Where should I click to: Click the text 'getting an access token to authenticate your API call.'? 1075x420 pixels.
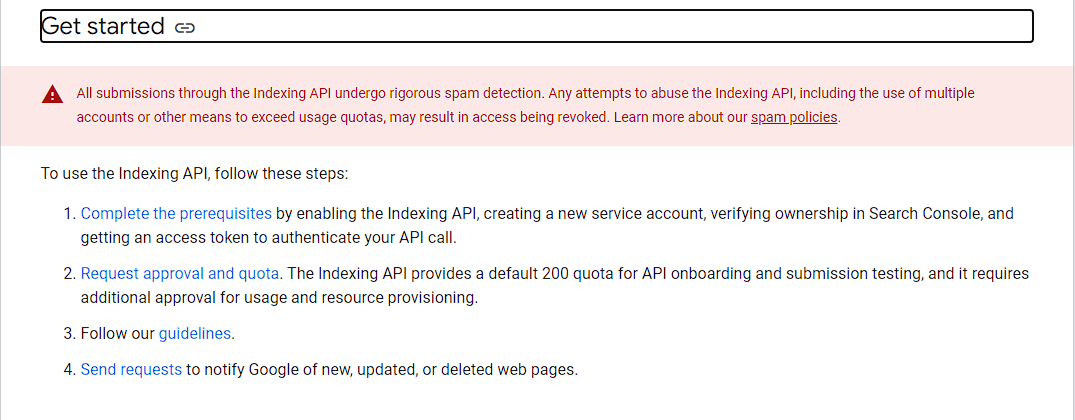(268, 238)
